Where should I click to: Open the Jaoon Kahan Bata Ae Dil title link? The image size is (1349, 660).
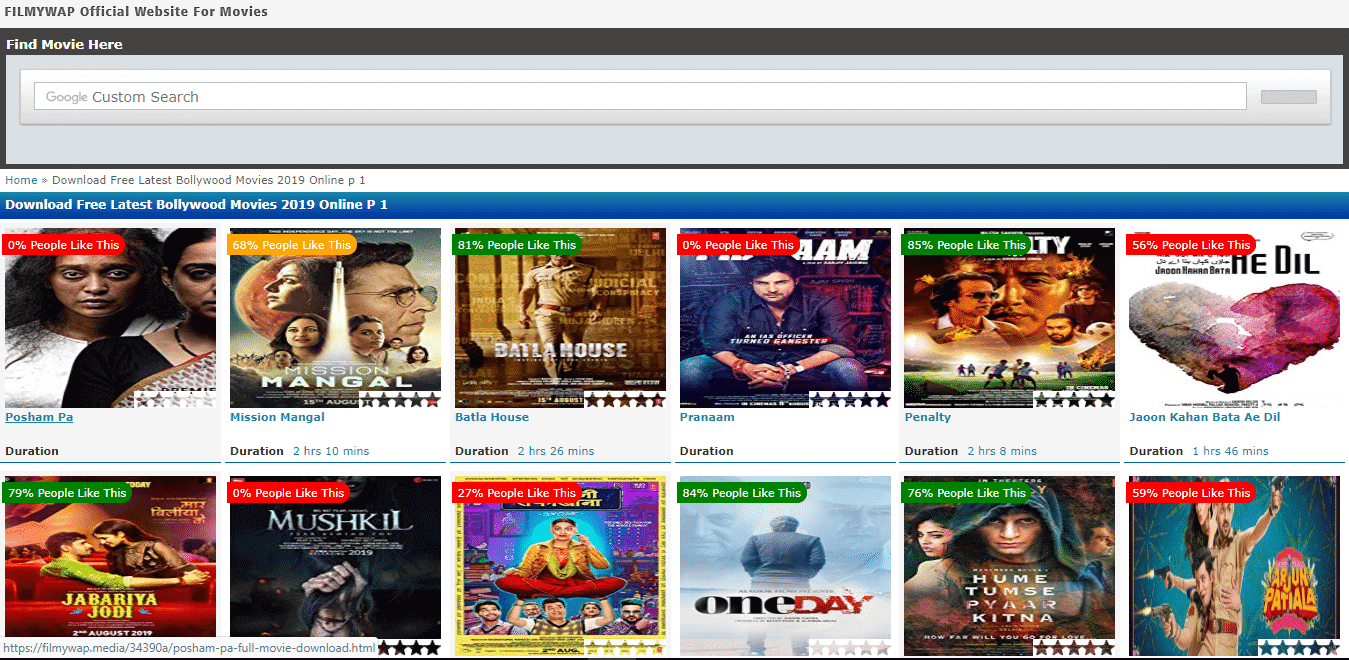(x=1205, y=417)
